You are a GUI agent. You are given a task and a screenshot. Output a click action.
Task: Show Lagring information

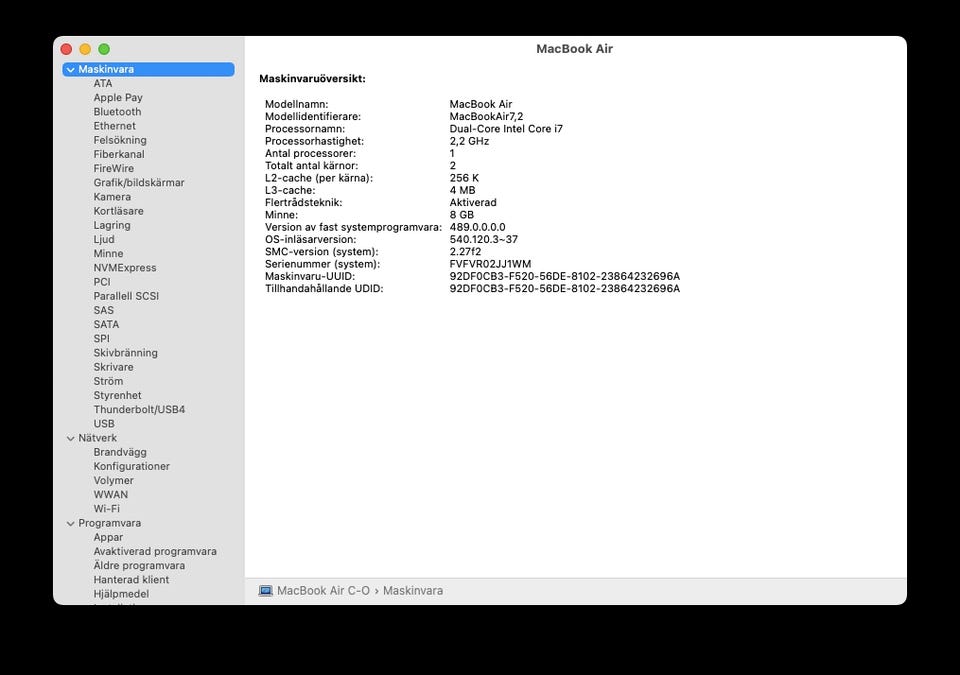112,225
